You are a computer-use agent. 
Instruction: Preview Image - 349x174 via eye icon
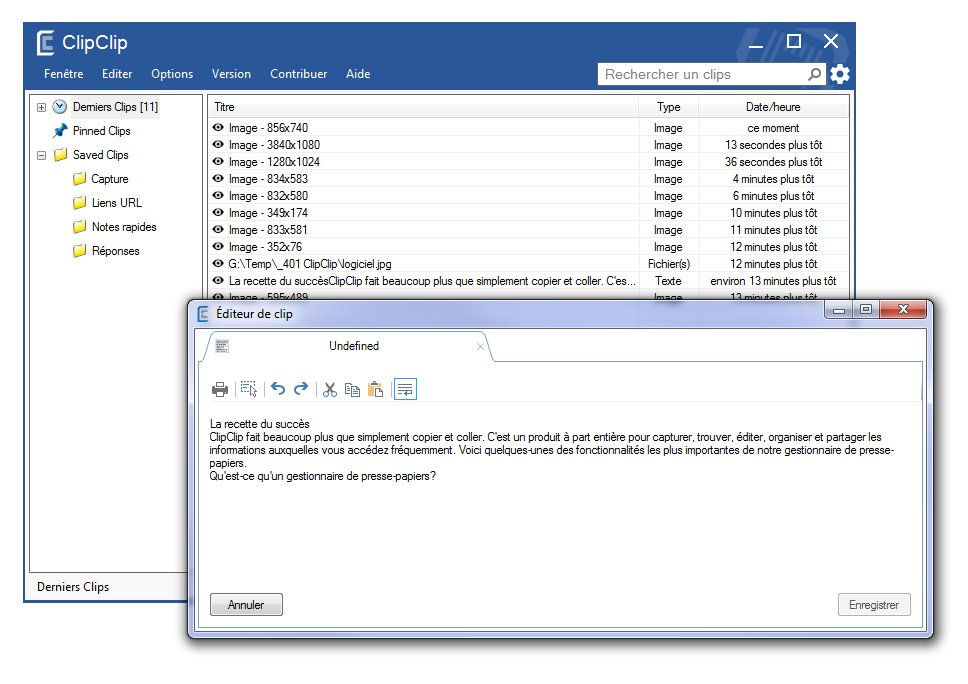tap(218, 212)
